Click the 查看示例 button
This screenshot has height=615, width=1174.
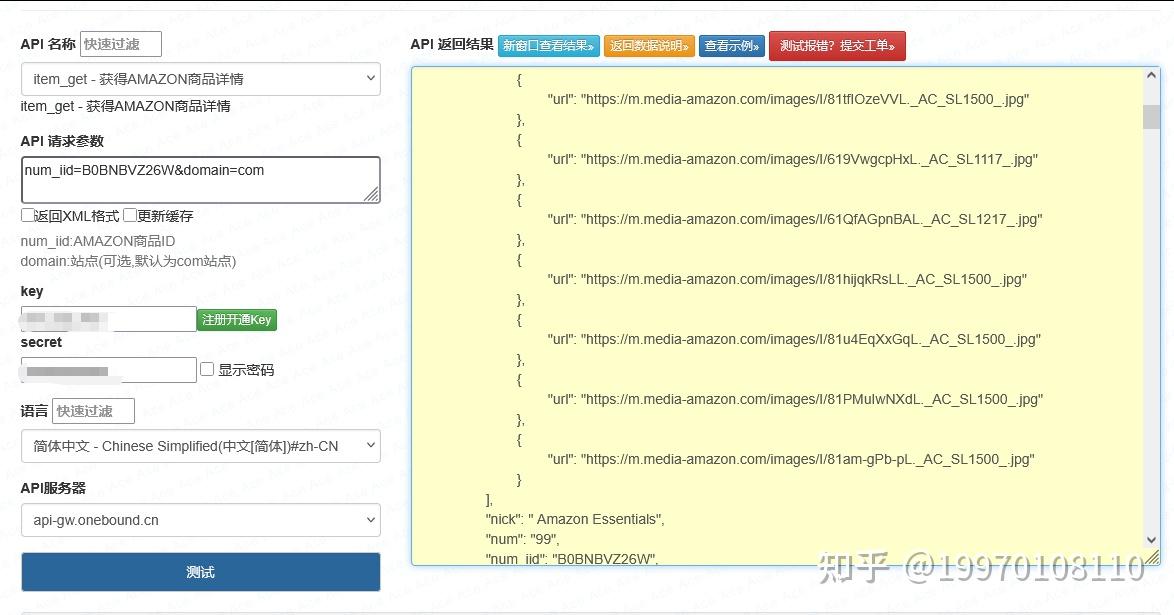(732, 46)
